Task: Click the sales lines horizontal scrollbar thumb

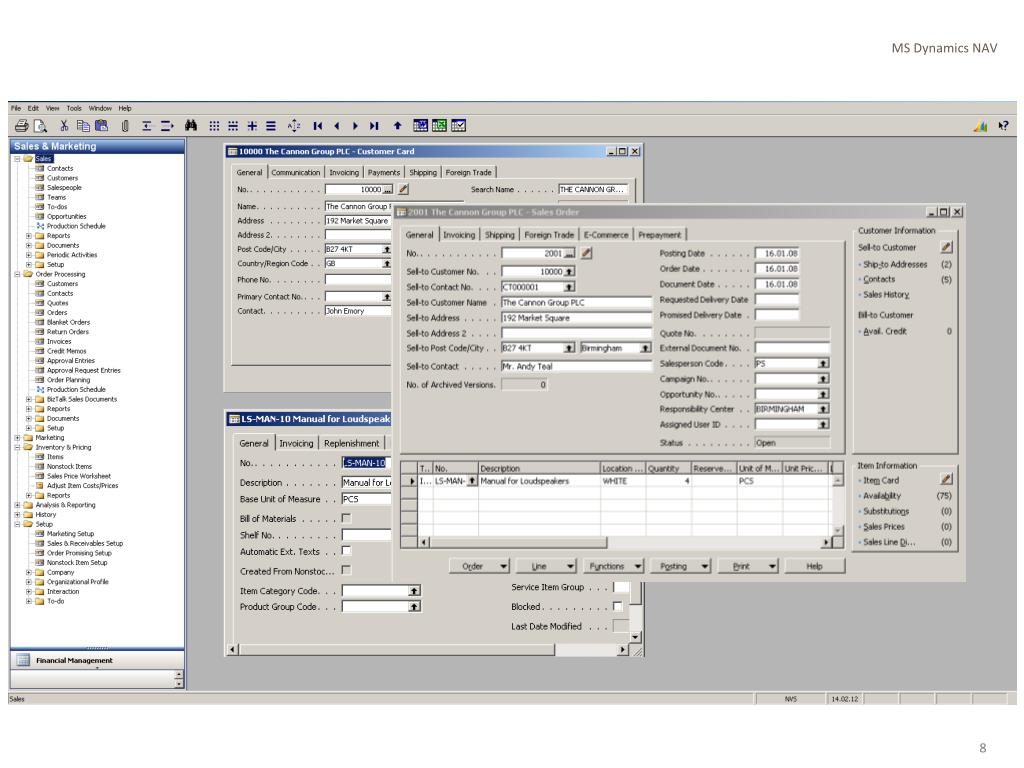Action: 519,542
